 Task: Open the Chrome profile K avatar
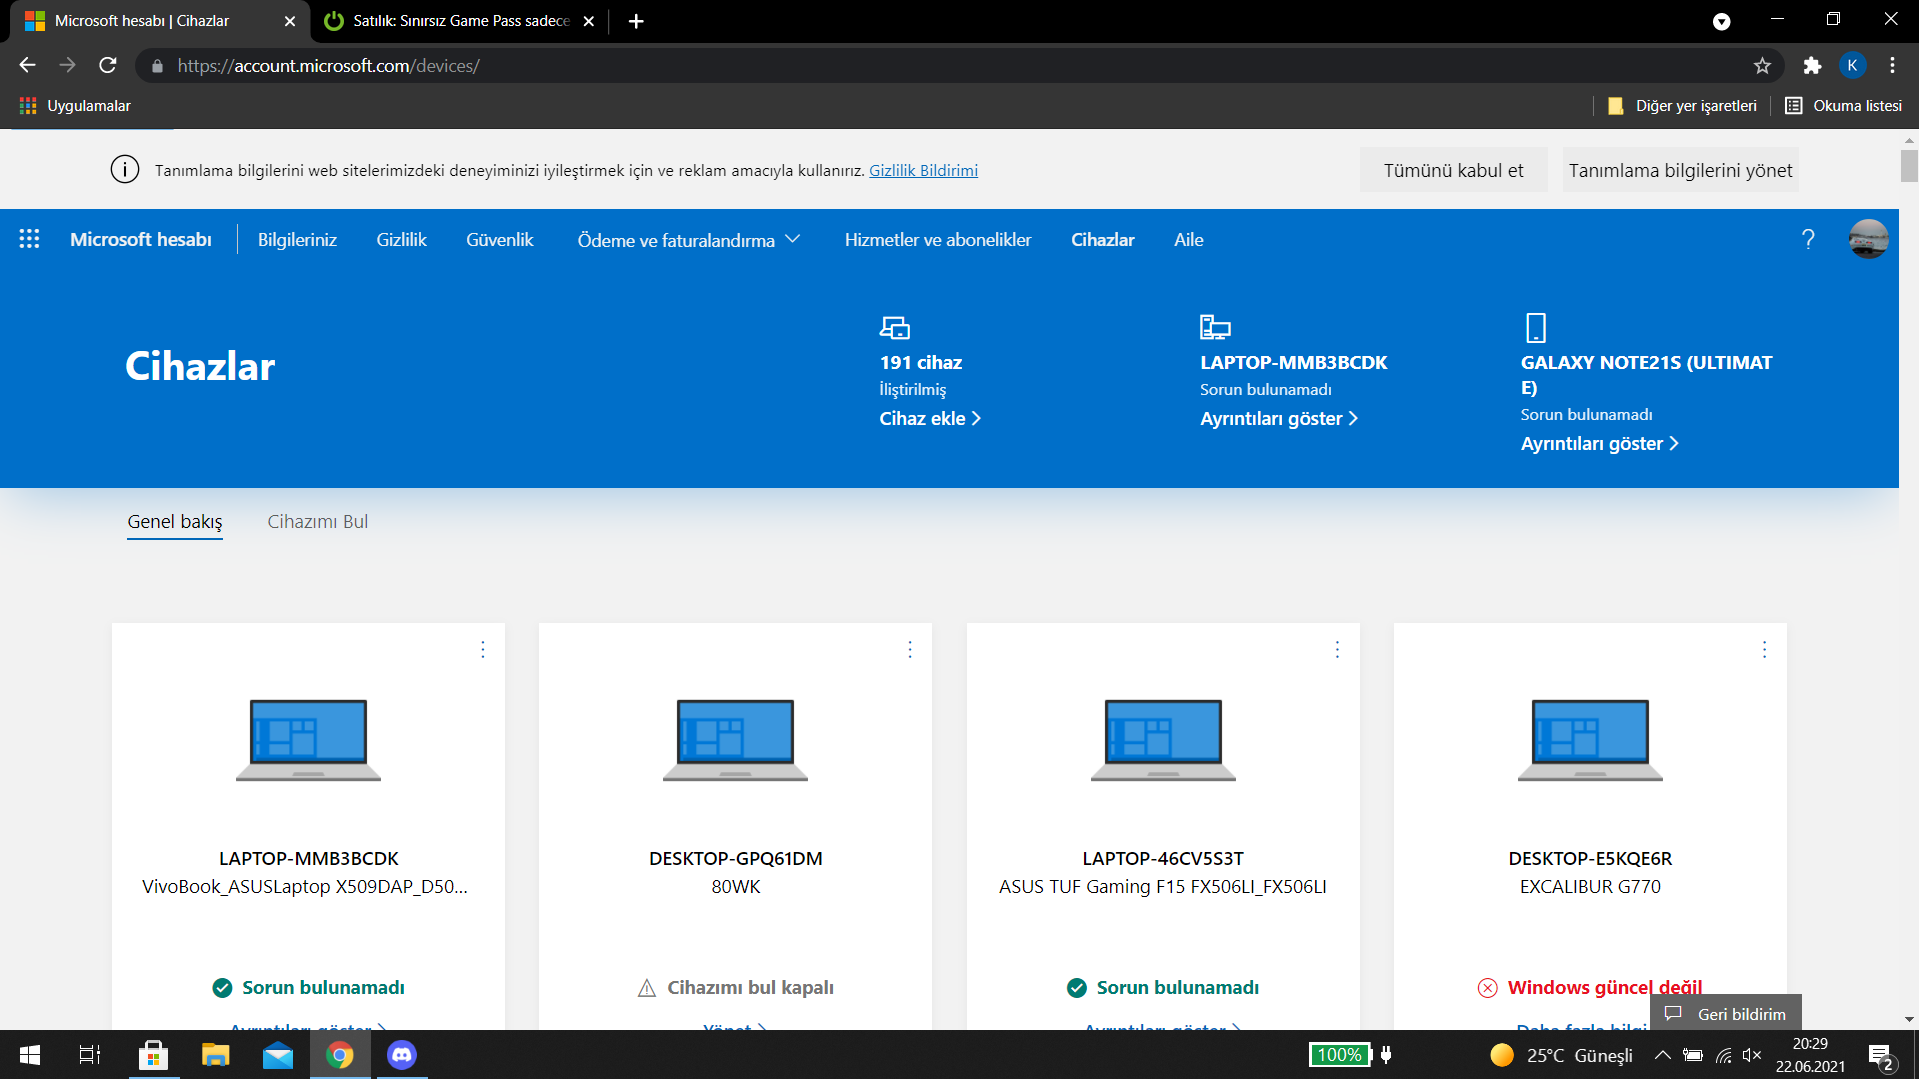coord(1852,66)
